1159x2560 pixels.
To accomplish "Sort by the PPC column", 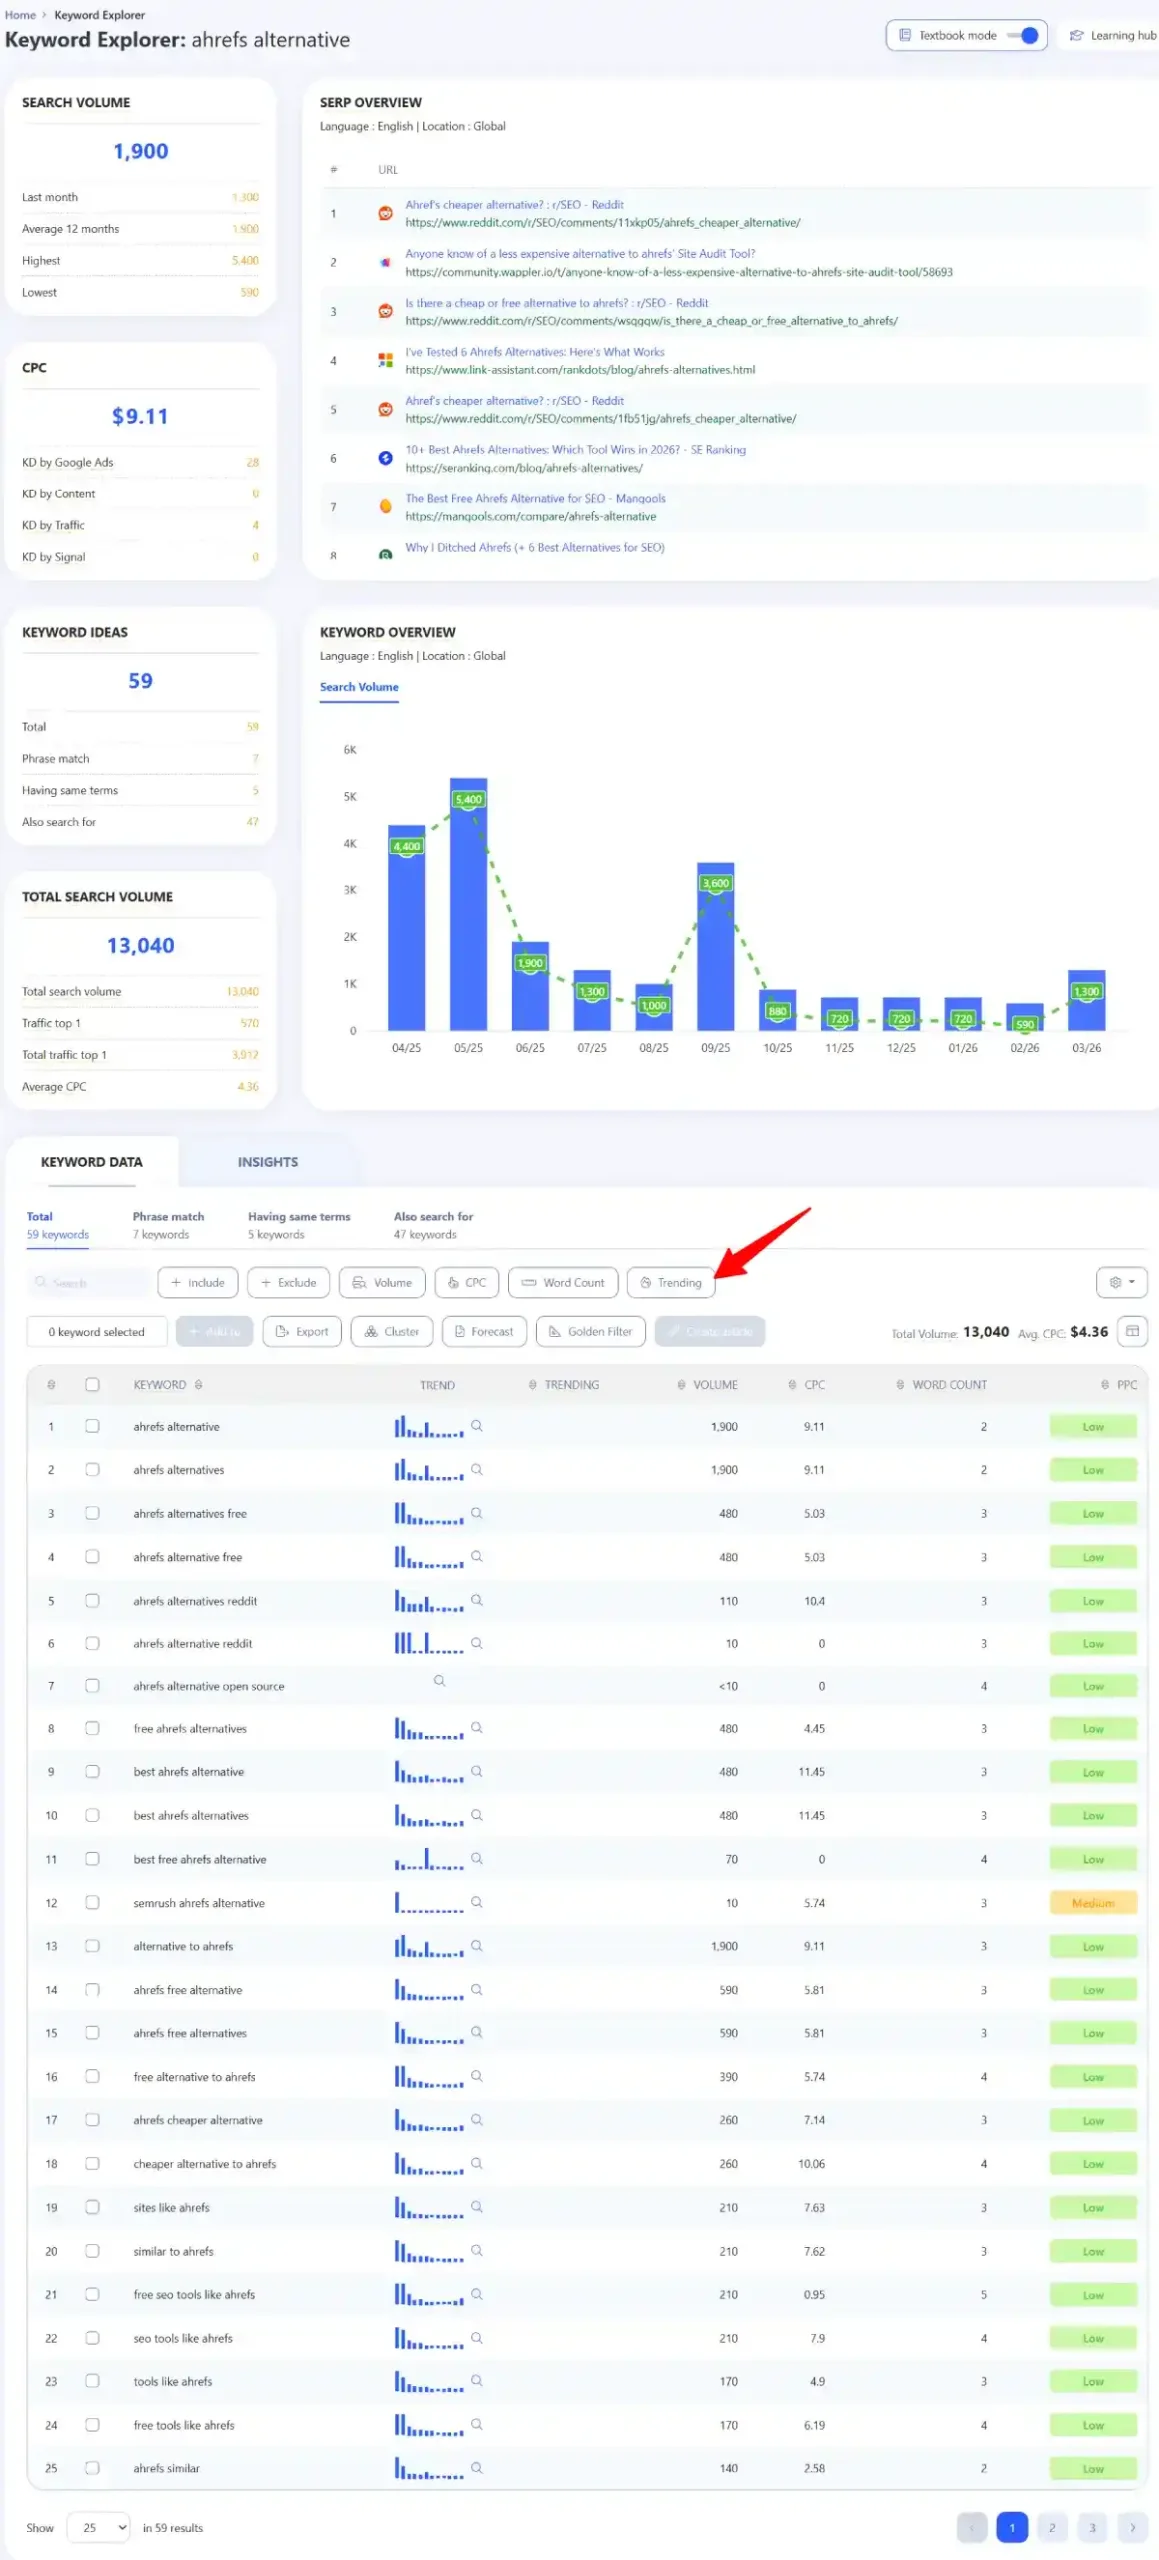I will click(x=1105, y=1385).
